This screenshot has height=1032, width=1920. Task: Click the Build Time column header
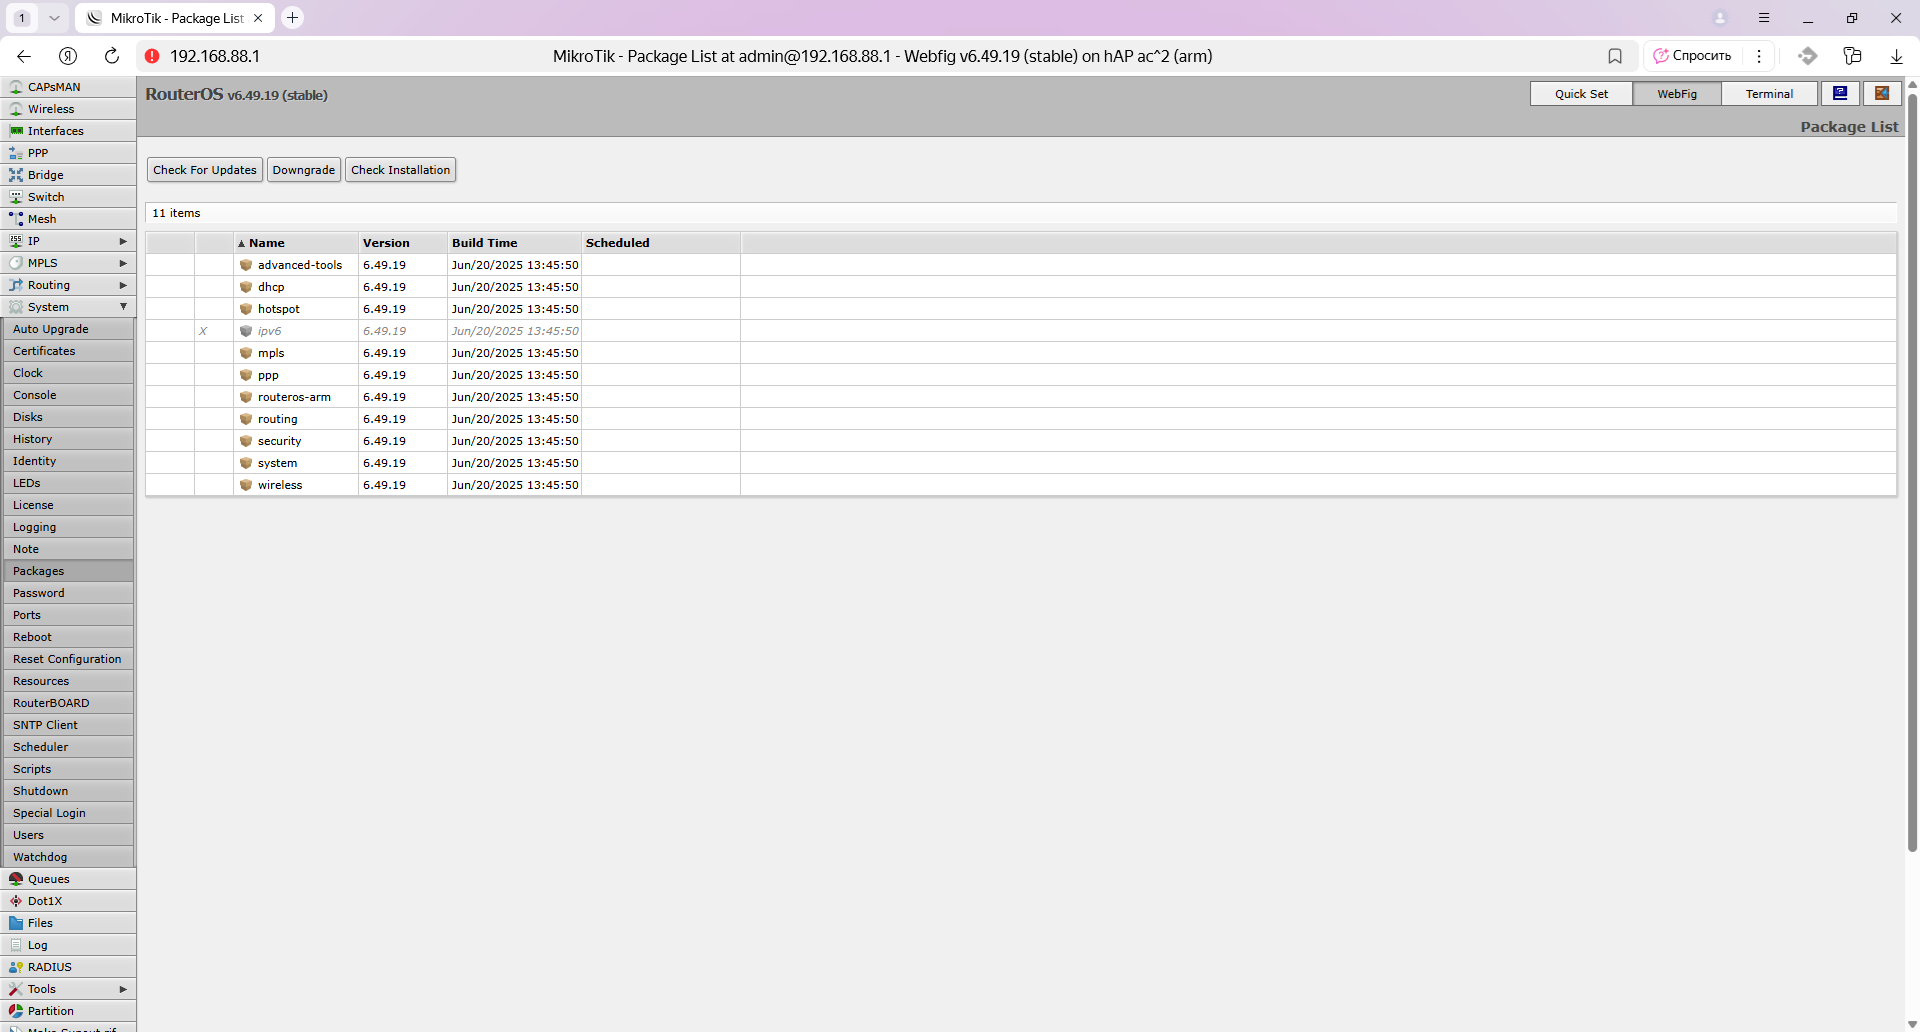tap(514, 243)
